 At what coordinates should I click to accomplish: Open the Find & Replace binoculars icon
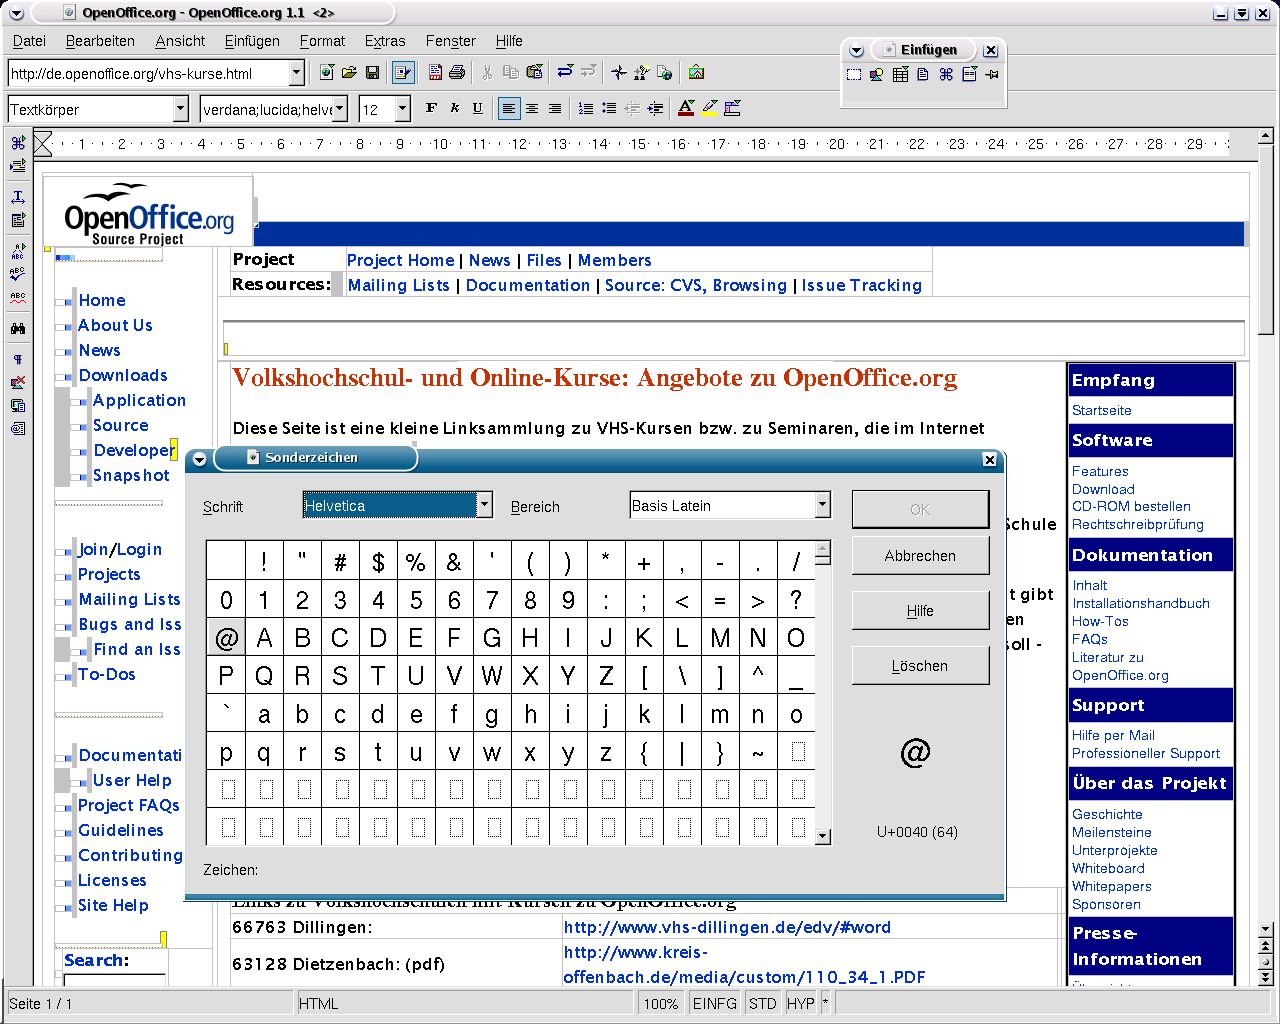(18, 328)
